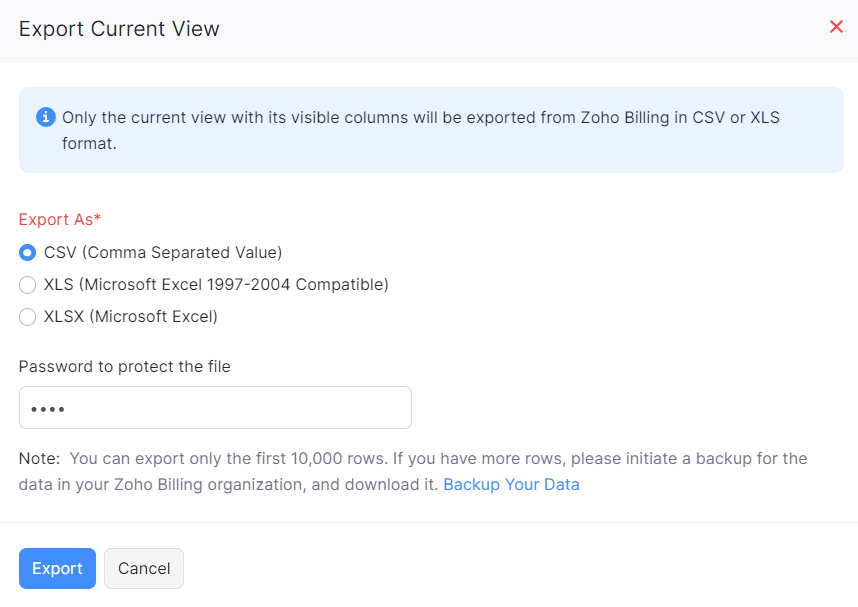
Task: Click the blue info icon
Action: click(45, 117)
